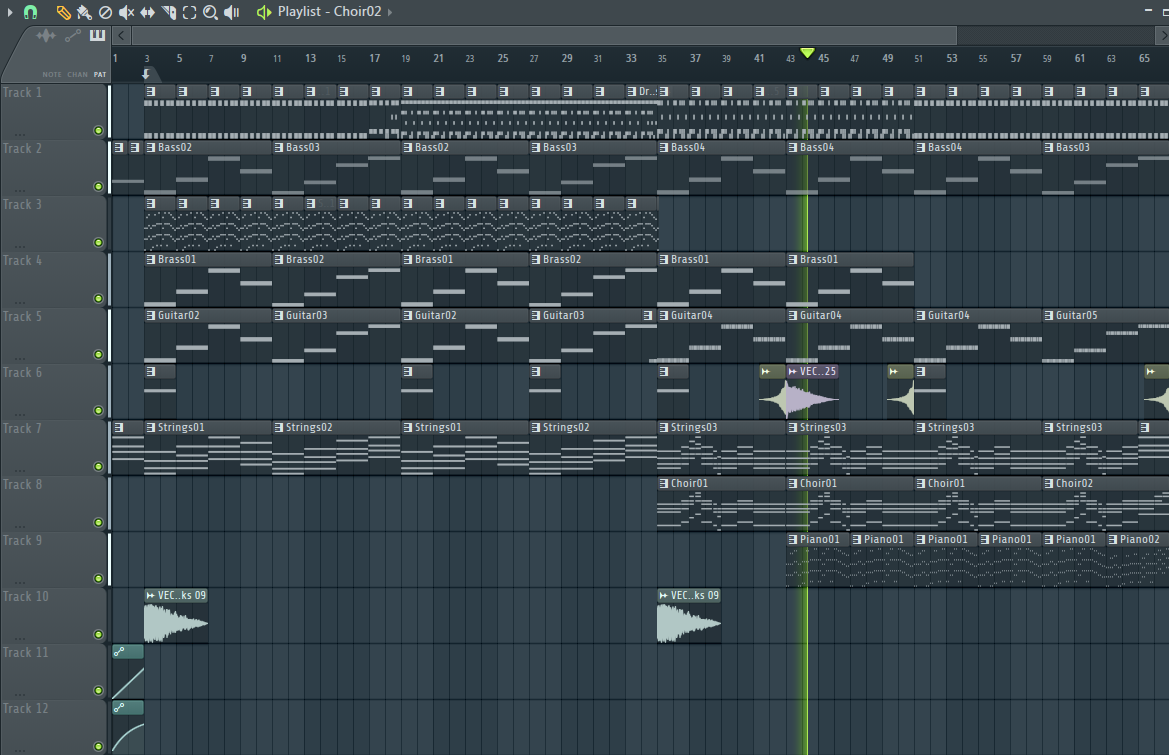The height and width of the screenshot is (755, 1169).
Task: Switch to the PAT tab
Action: click(100, 75)
